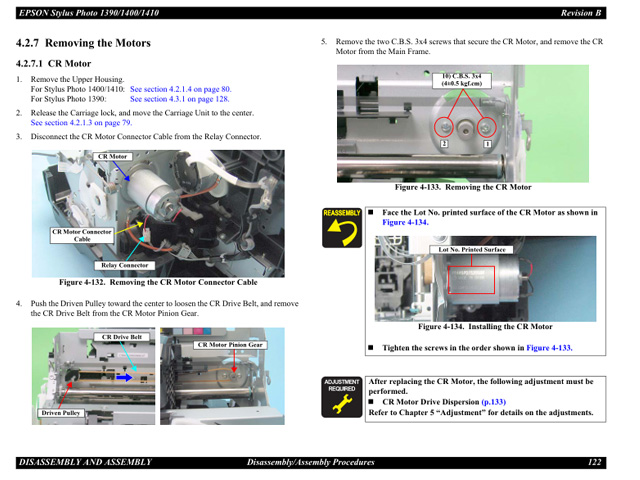This screenshot has height=480, width=640.
Task: Click screw marker number 1 in Figure 4-133
Action: [x=487, y=144]
